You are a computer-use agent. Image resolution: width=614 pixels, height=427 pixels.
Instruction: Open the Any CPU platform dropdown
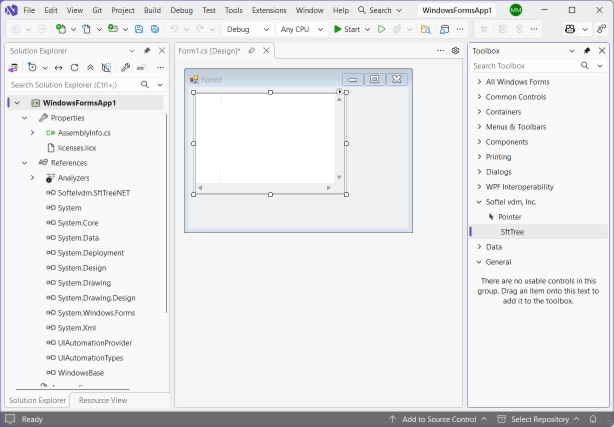click(302, 29)
